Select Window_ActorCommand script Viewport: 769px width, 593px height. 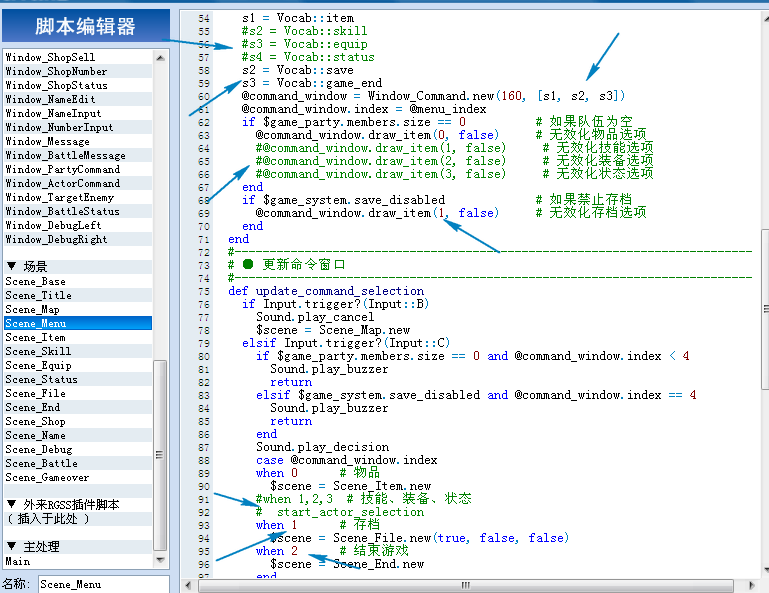pos(78,183)
